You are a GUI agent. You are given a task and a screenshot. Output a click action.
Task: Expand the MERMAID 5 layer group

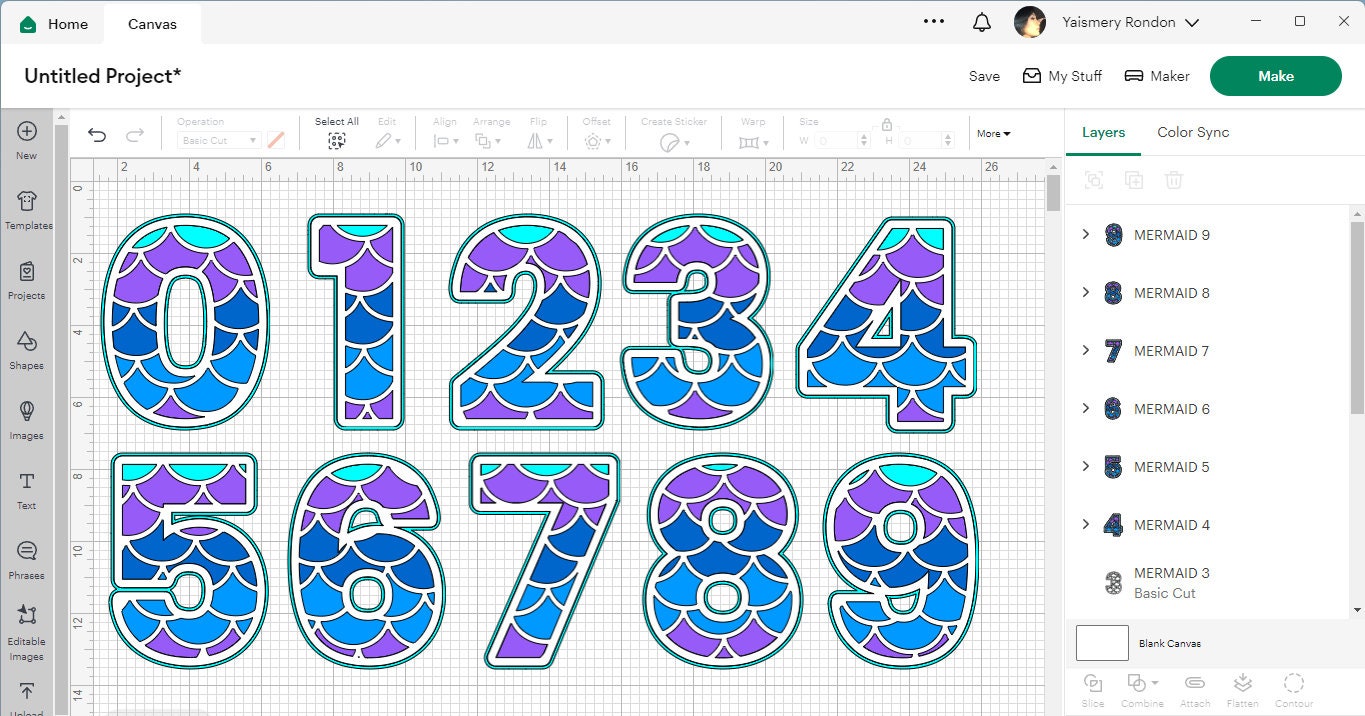(x=1086, y=466)
